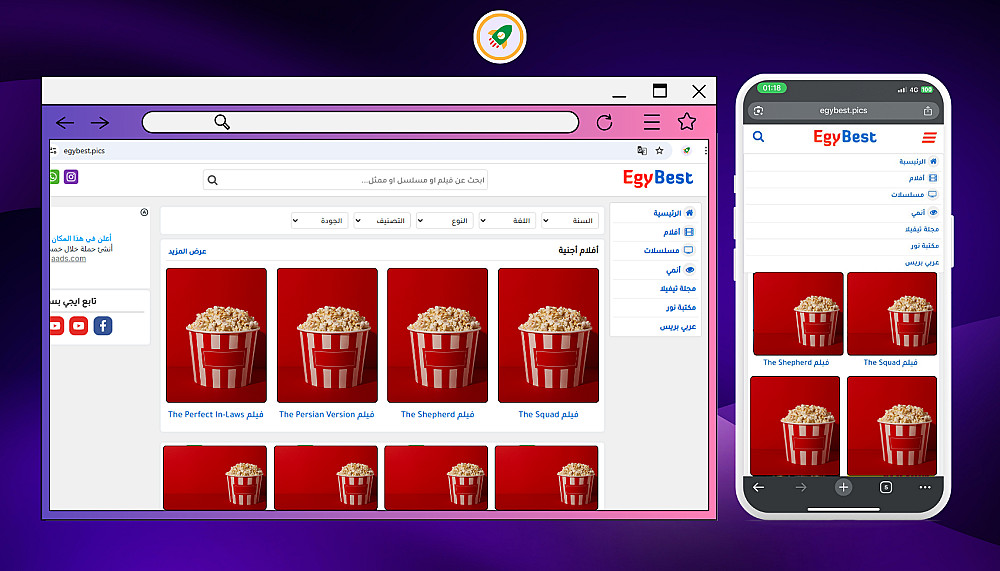Image resolution: width=1000 pixels, height=571 pixels.
Task: Open the purple Instagram icon on desktop site
Action: click(x=71, y=177)
